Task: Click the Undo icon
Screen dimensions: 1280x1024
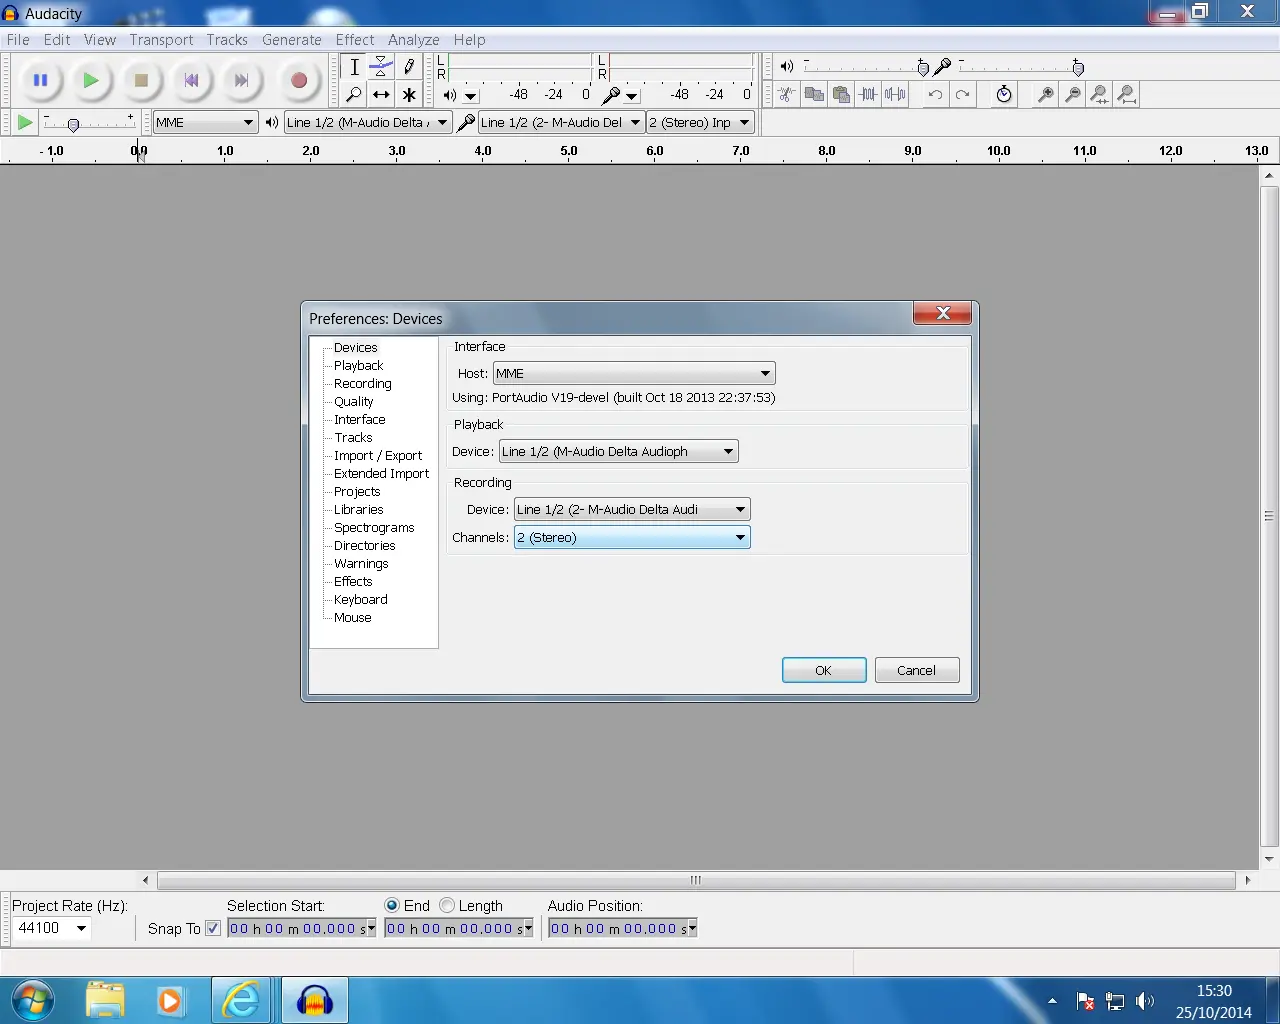Action: pyautogui.click(x=935, y=95)
